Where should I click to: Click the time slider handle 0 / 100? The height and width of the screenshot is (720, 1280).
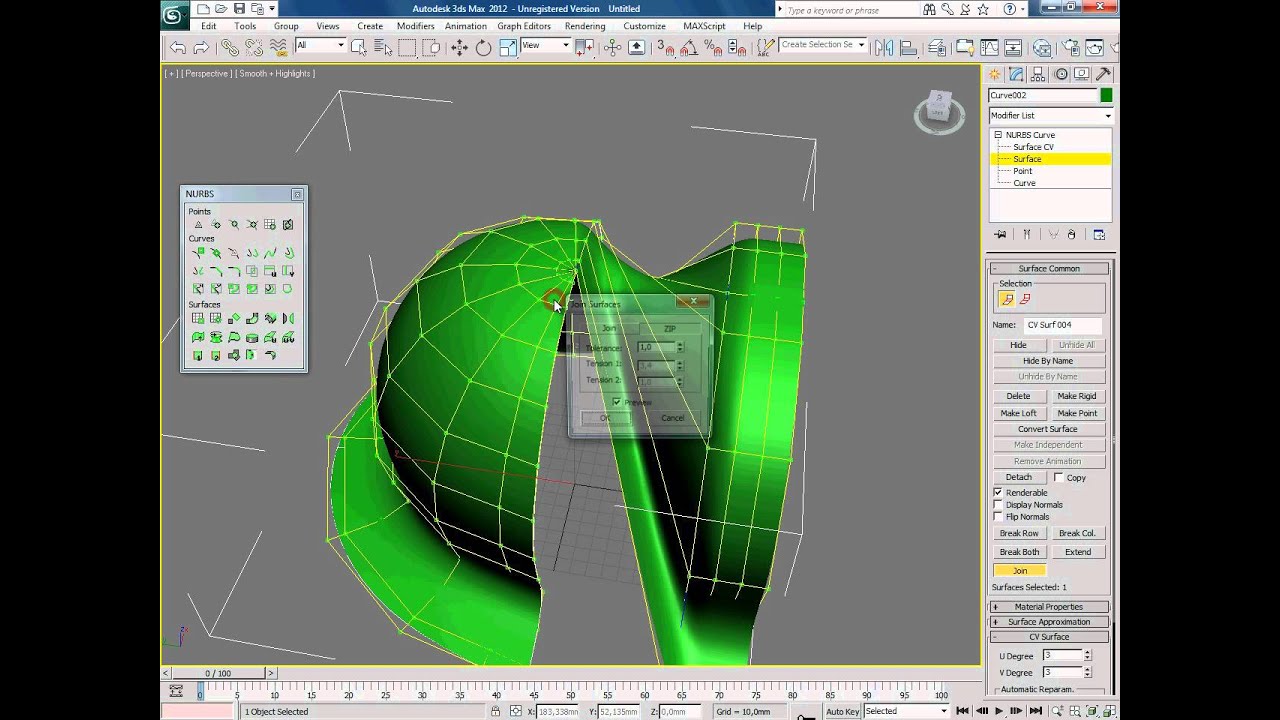pyautogui.click(x=218, y=674)
